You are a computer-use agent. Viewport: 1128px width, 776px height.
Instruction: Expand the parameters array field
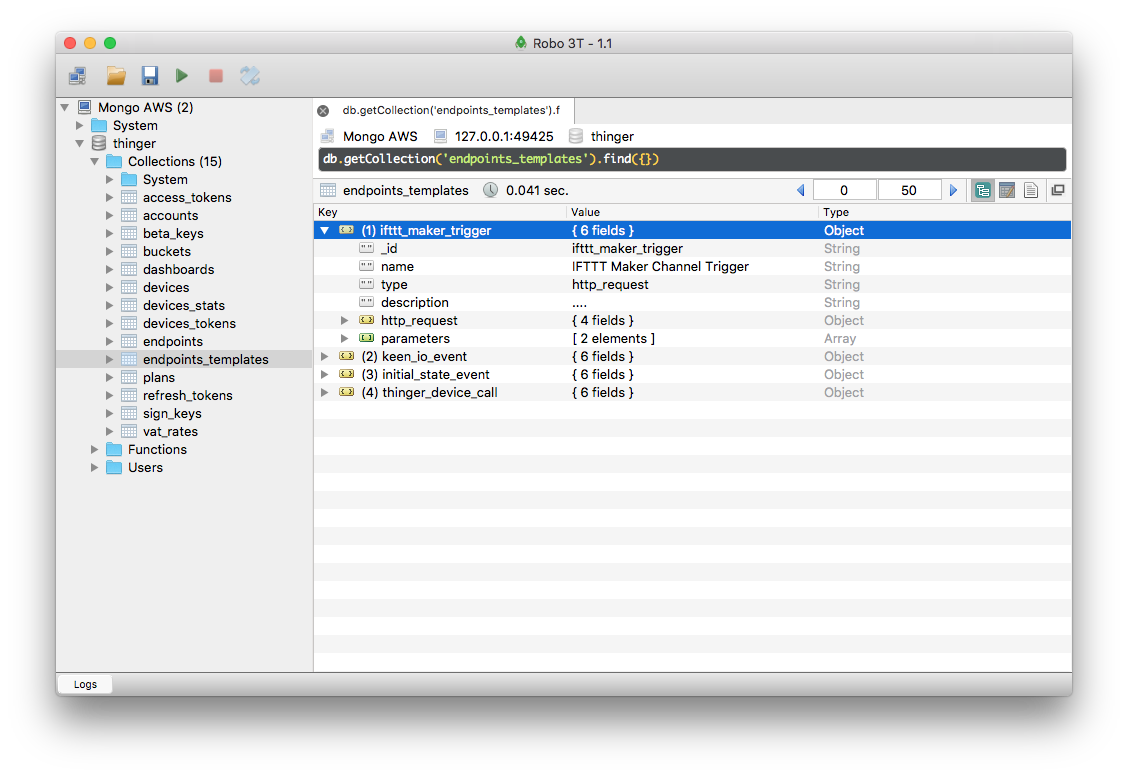click(344, 338)
